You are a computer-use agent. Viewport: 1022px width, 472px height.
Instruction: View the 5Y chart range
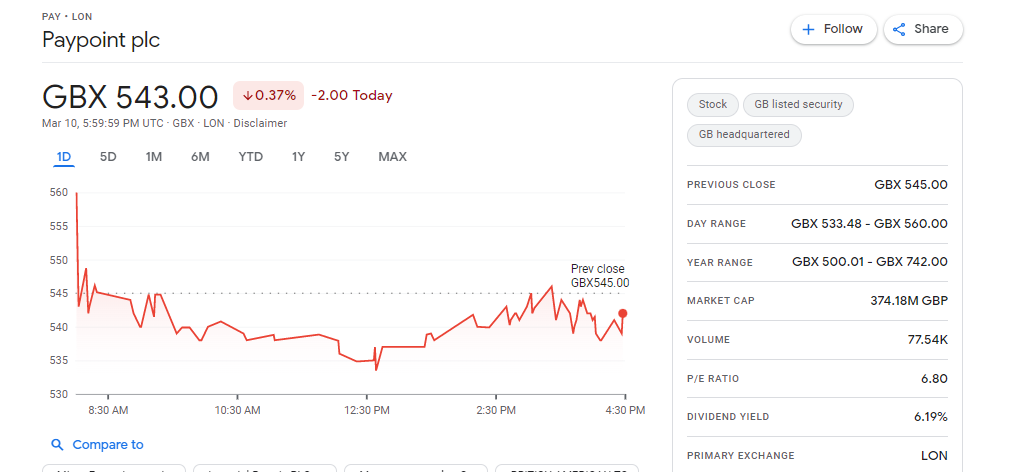pos(342,156)
